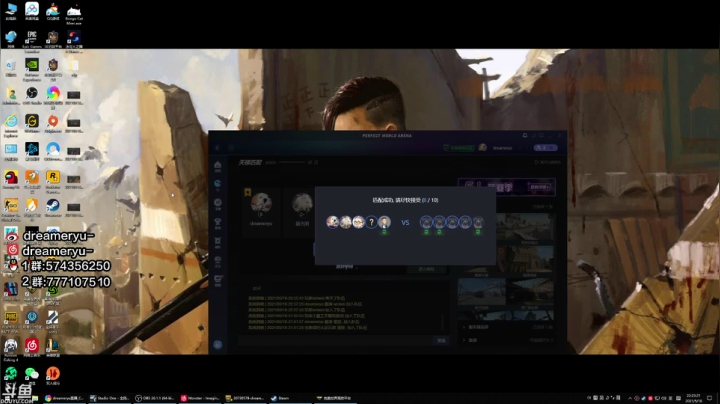Image resolution: width=720 pixels, height=404 pixels.
Task: Open user avatar next to dreameryu name
Action: pyautogui.click(x=483, y=148)
